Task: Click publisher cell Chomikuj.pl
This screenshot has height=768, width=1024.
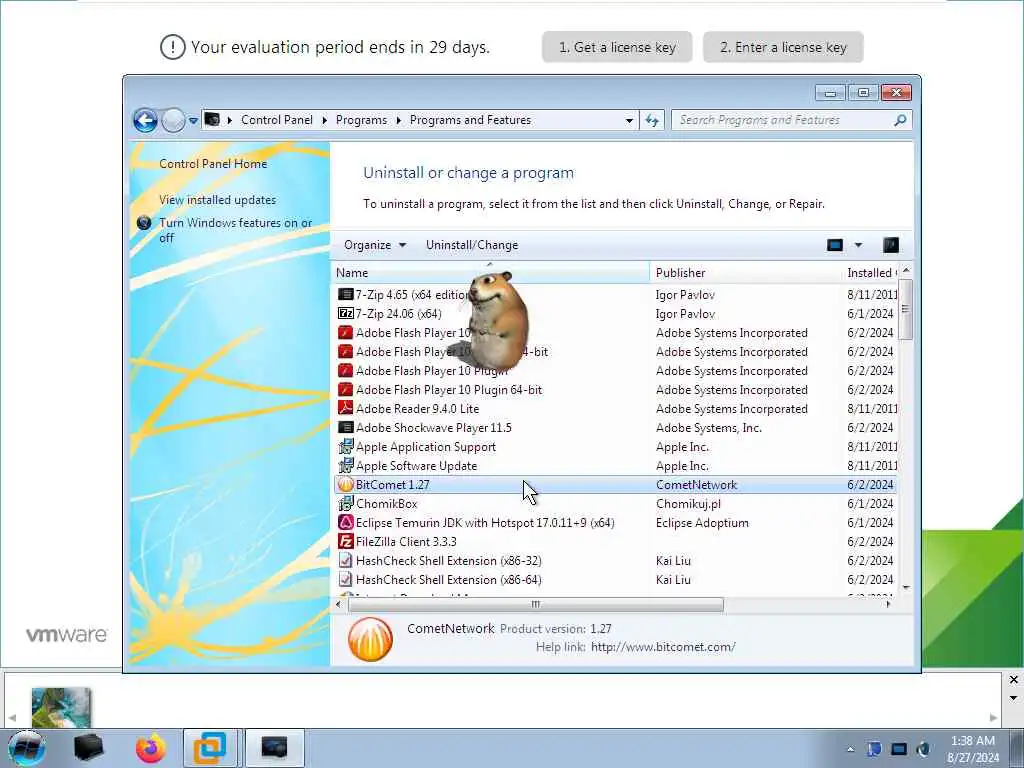Action: (x=688, y=504)
